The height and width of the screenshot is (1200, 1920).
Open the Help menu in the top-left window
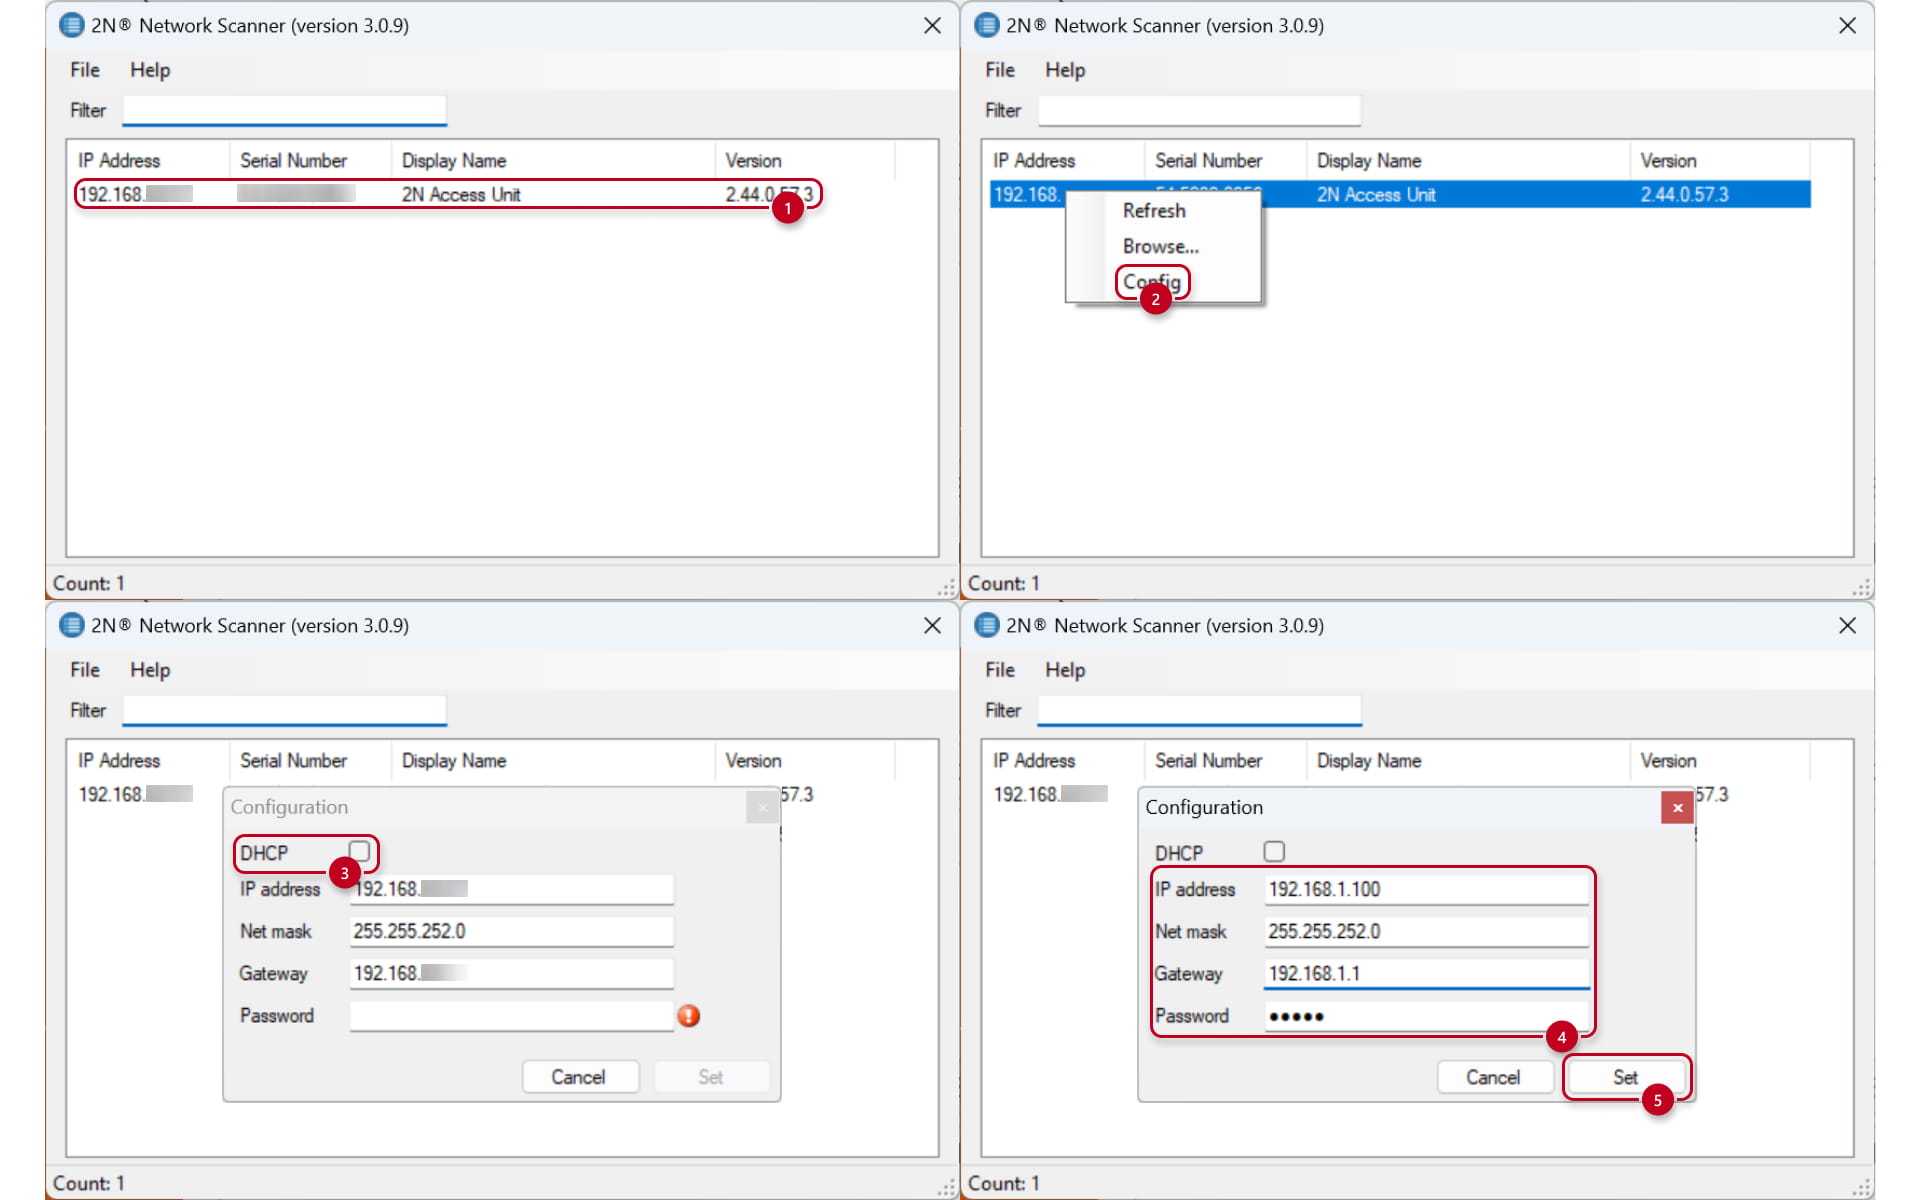click(150, 70)
